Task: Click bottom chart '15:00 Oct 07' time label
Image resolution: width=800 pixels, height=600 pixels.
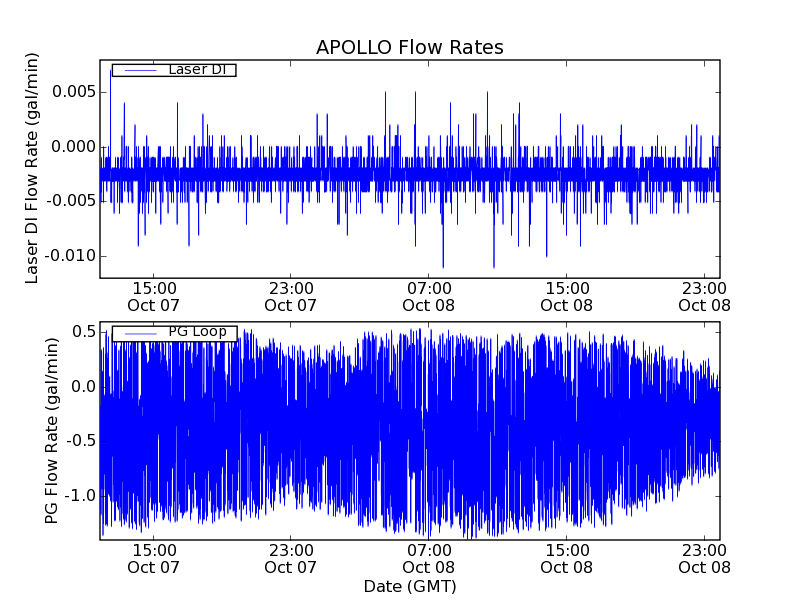Action: click(154, 559)
